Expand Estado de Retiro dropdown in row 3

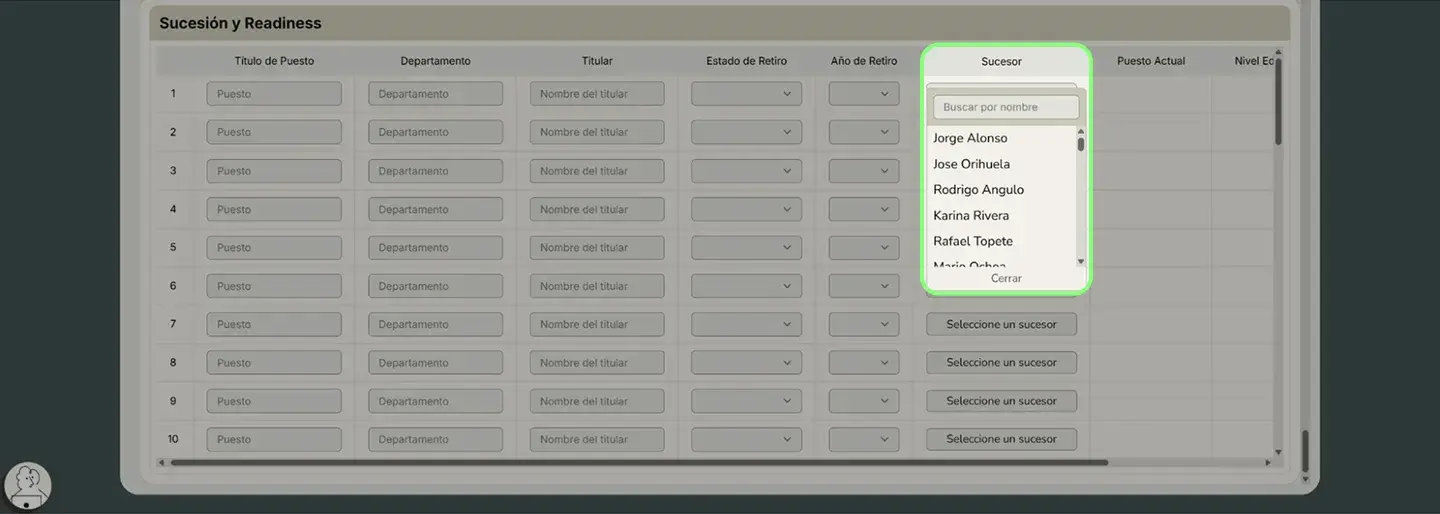pos(746,171)
